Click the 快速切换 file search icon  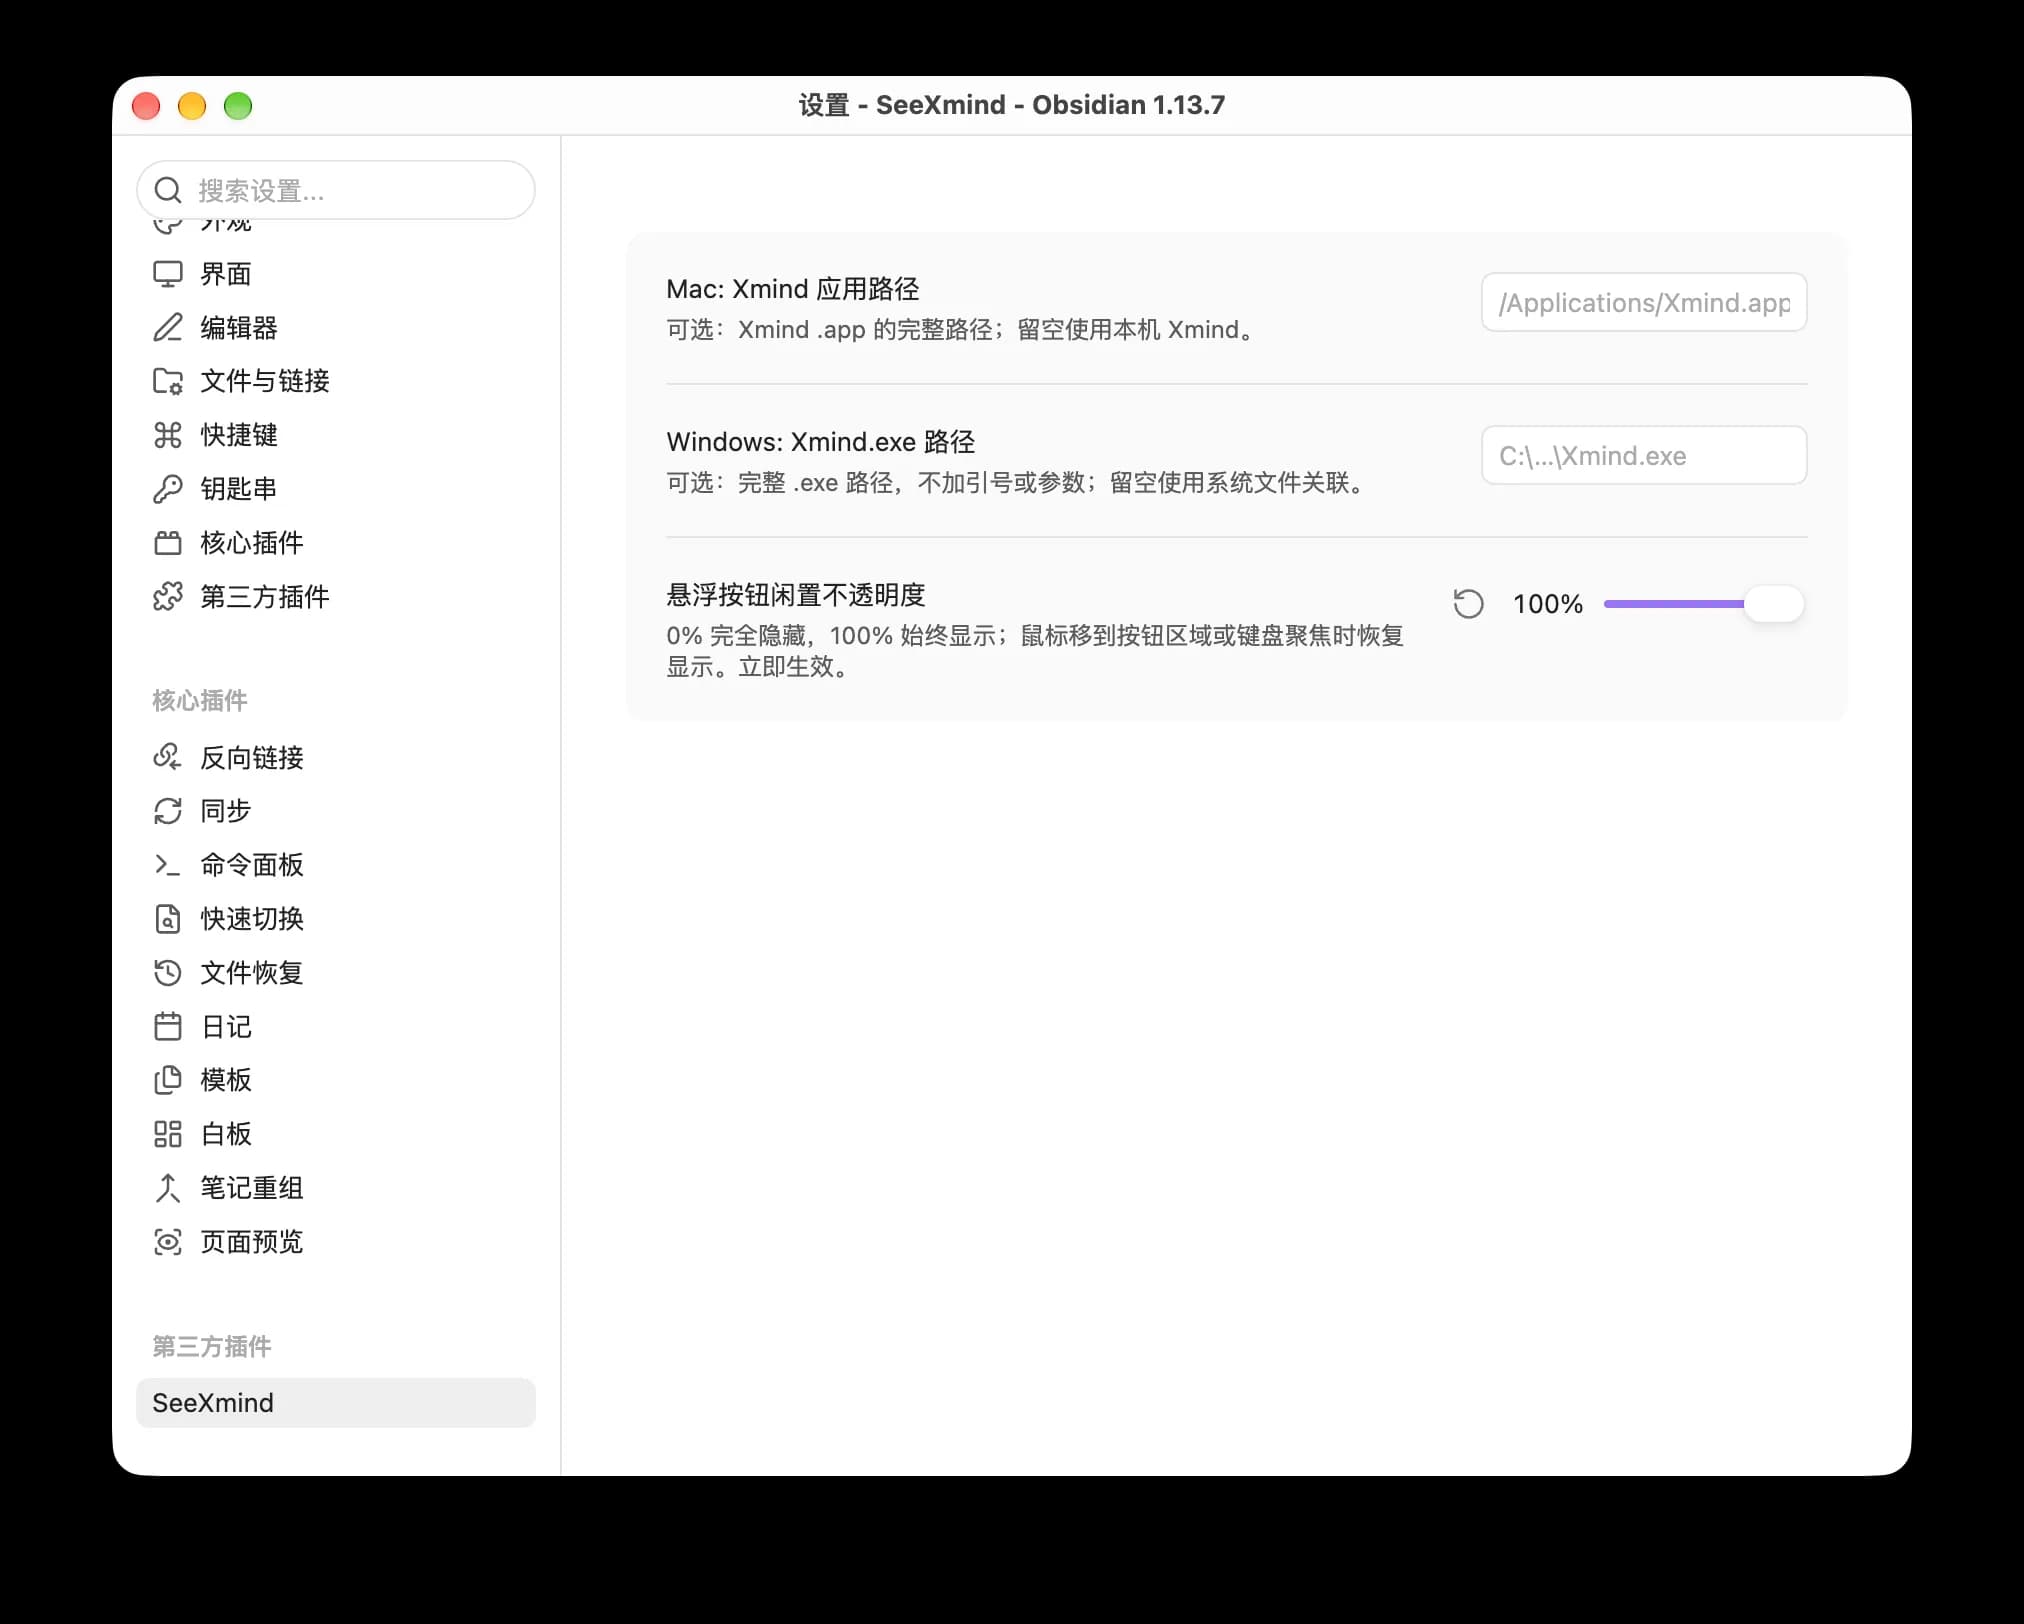pos(168,919)
